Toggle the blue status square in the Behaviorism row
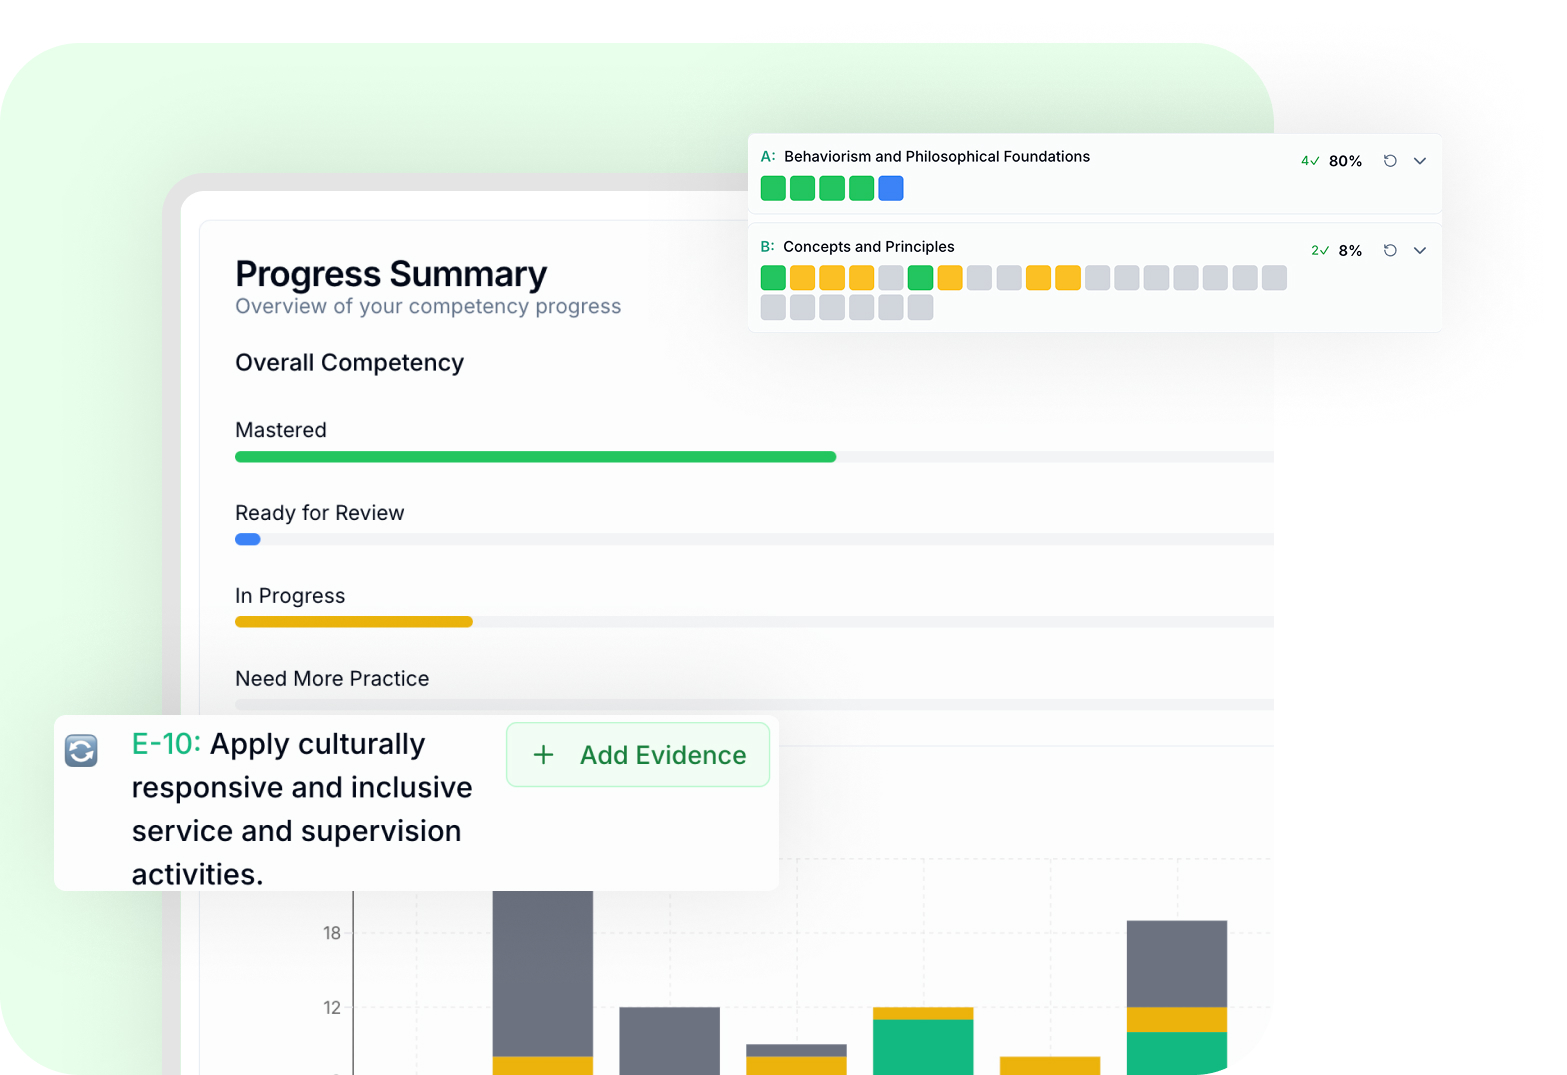1567x1075 pixels. pyautogui.click(x=890, y=188)
